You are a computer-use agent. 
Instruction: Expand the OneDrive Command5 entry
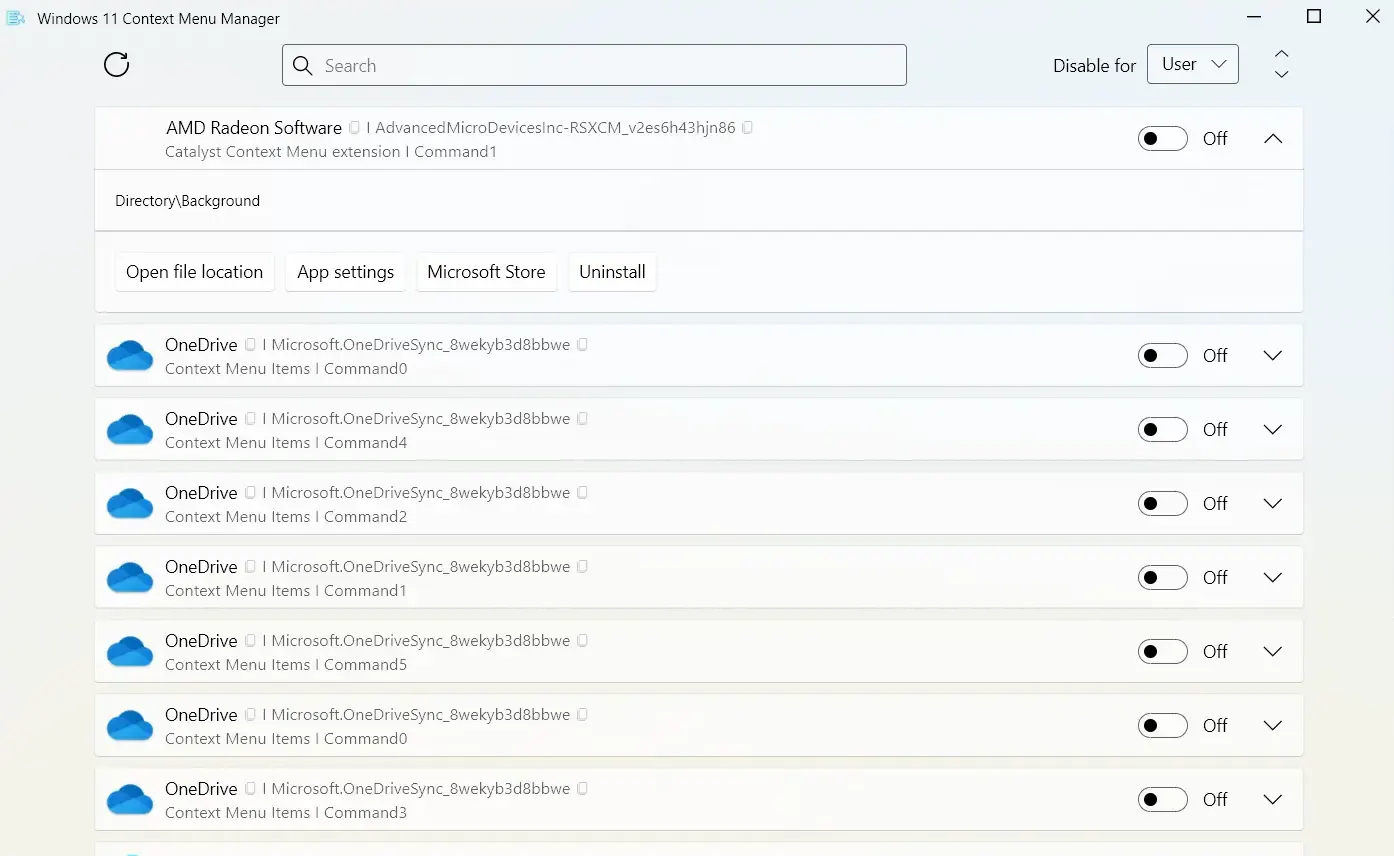1272,652
